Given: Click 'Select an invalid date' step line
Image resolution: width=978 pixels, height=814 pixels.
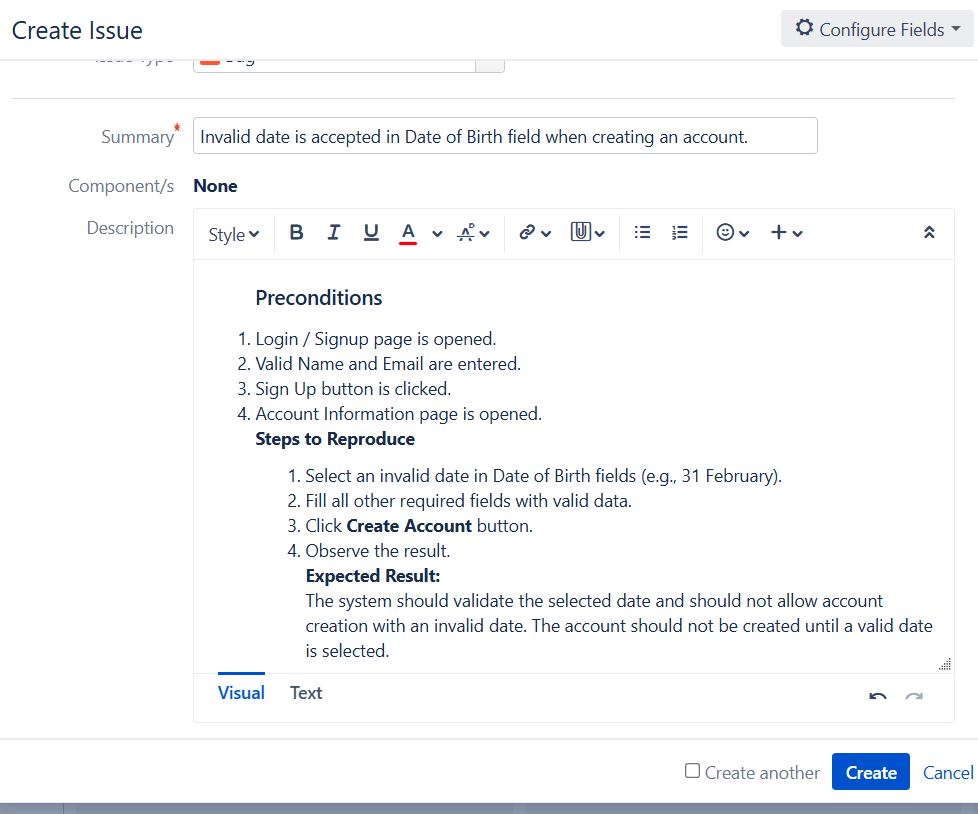Looking at the screenshot, I should point(543,476).
